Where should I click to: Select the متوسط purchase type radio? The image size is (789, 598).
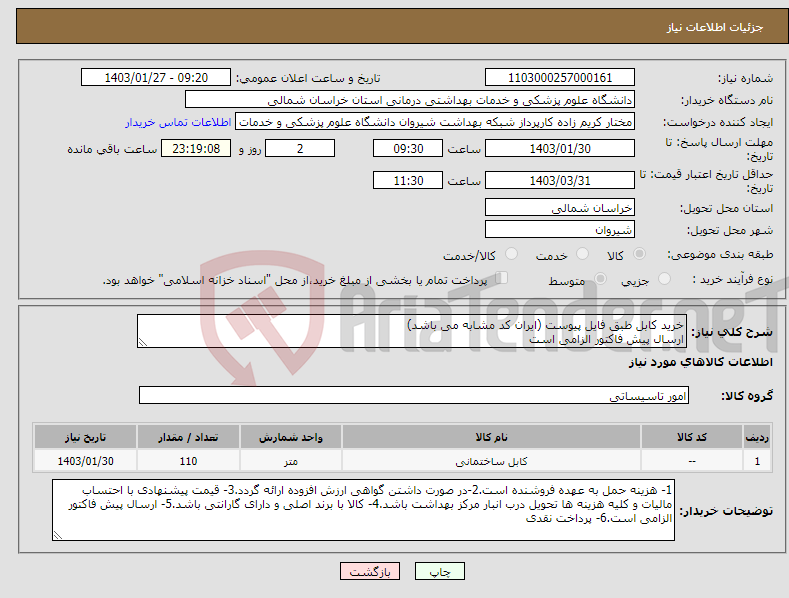point(600,278)
